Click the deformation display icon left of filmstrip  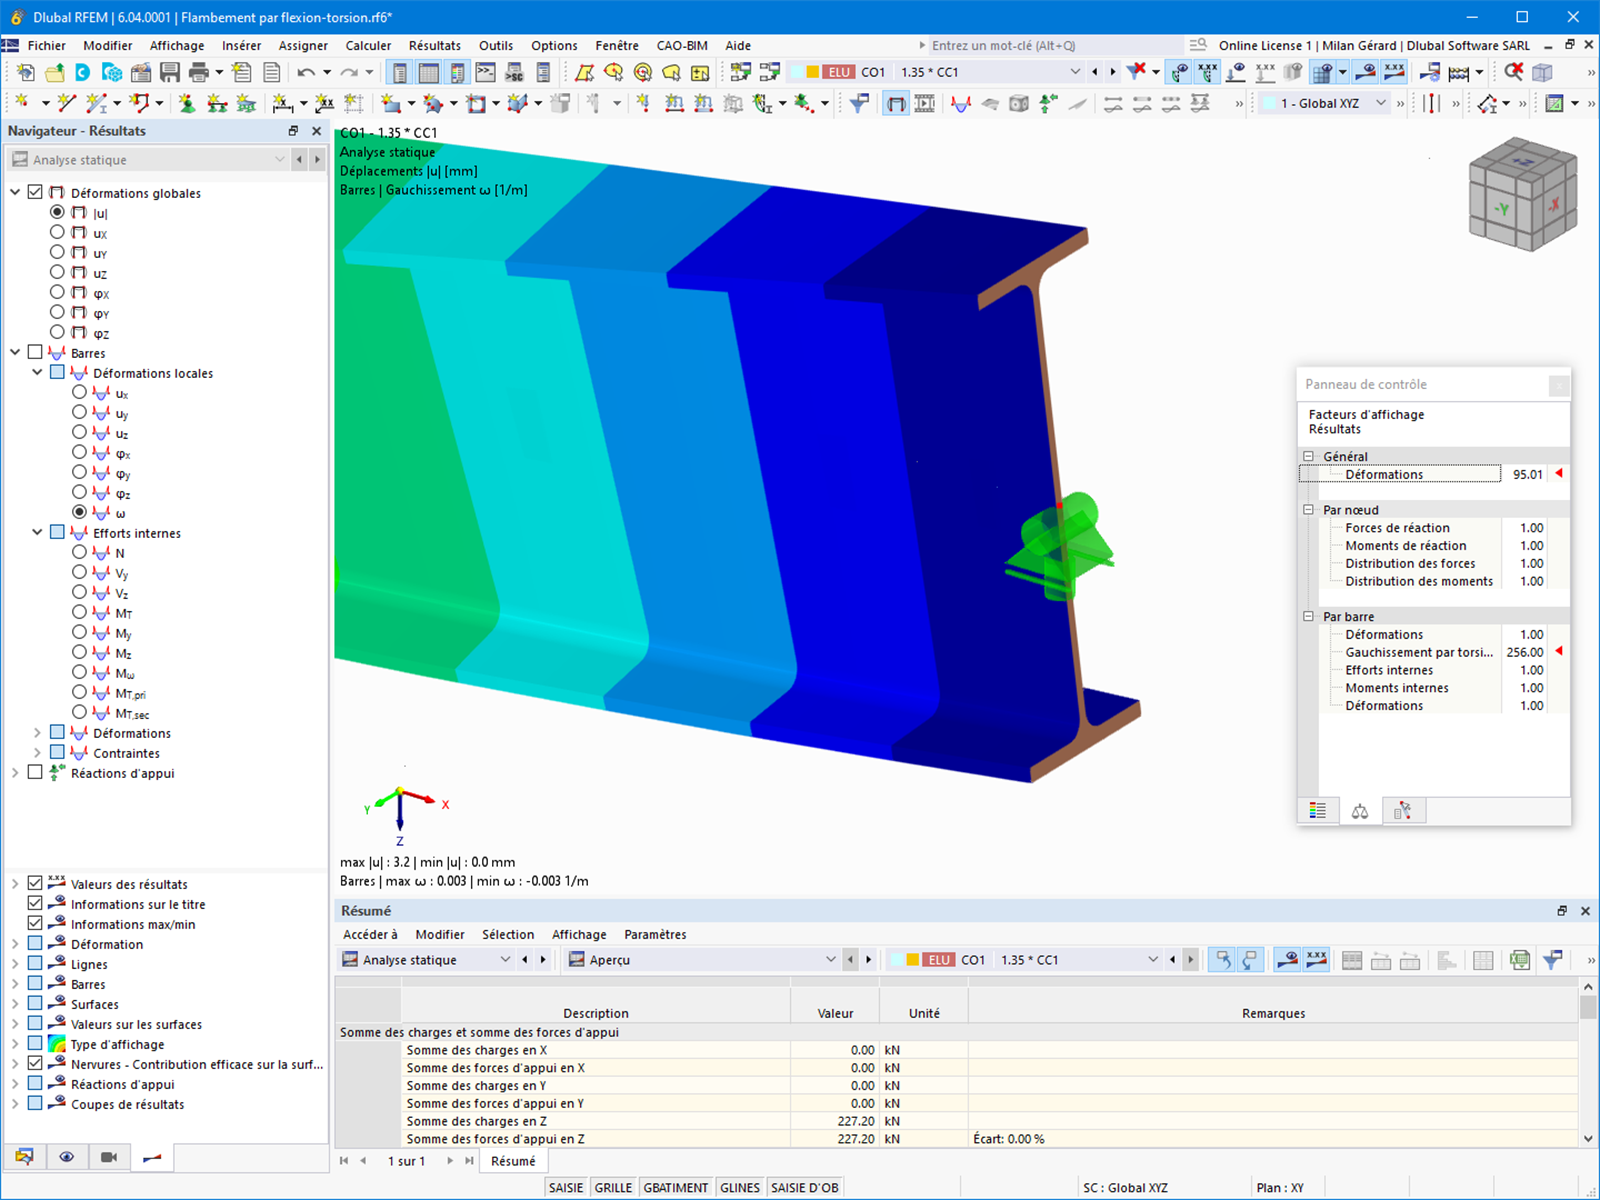pyautogui.click(x=896, y=103)
